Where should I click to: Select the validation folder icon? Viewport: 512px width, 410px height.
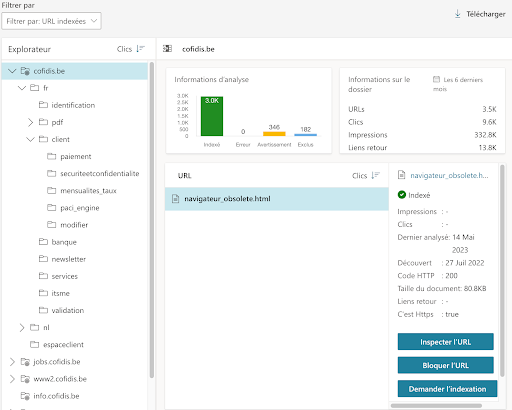(43, 310)
